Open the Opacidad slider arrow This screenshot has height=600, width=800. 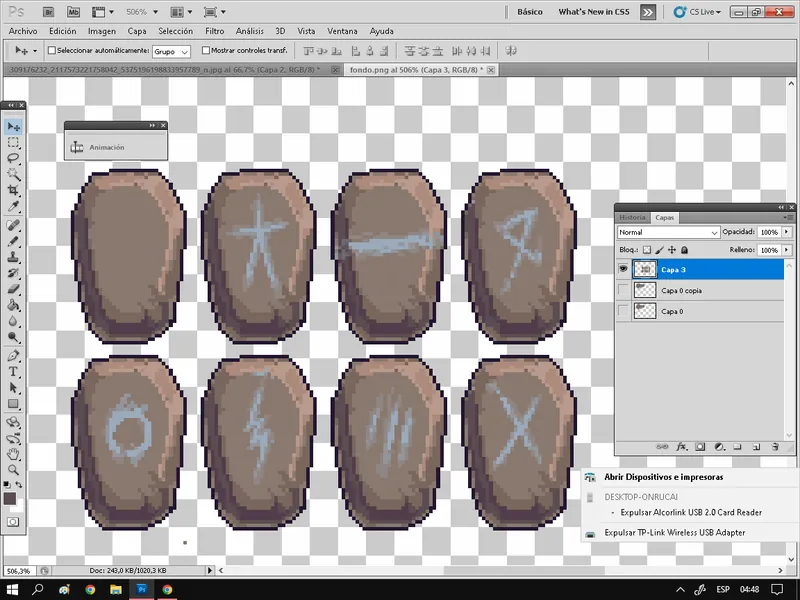click(x=786, y=232)
